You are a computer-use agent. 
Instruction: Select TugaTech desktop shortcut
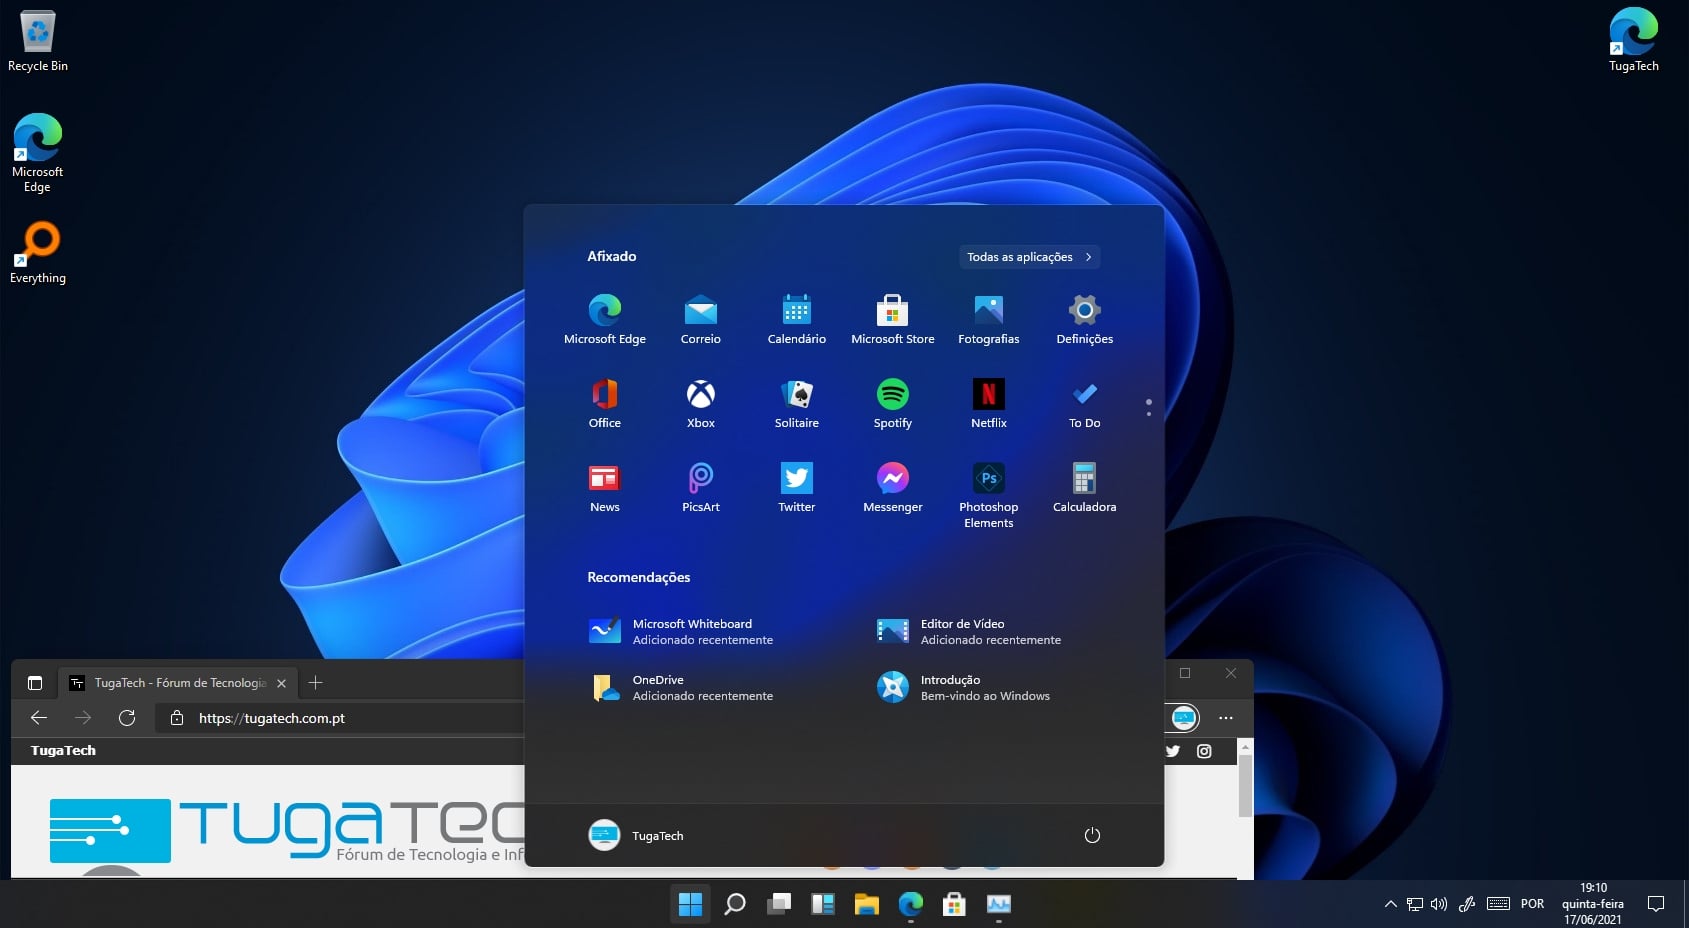pyautogui.click(x=1633, y=40)
